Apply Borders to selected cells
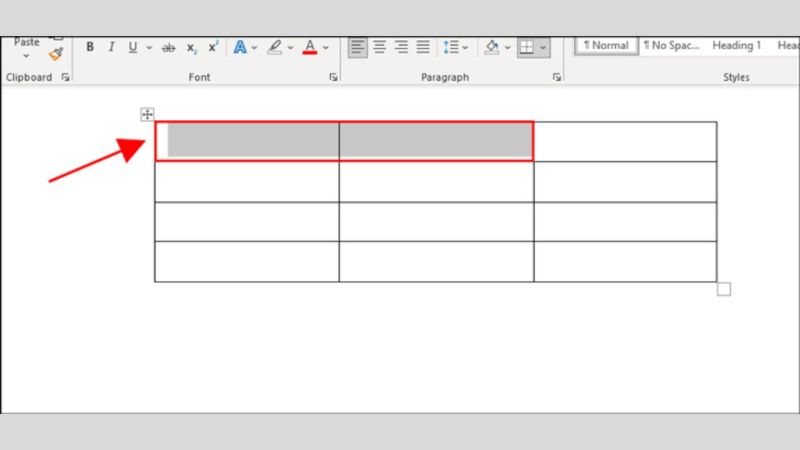This screenshot has height=450, width=800. (527, 47)
